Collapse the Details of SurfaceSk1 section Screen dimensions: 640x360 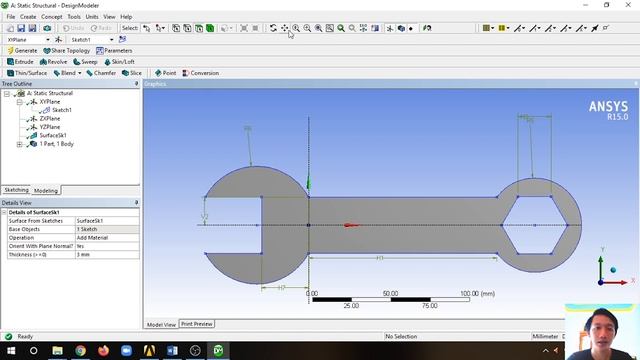pyautogui.click(x=4, y=212)
